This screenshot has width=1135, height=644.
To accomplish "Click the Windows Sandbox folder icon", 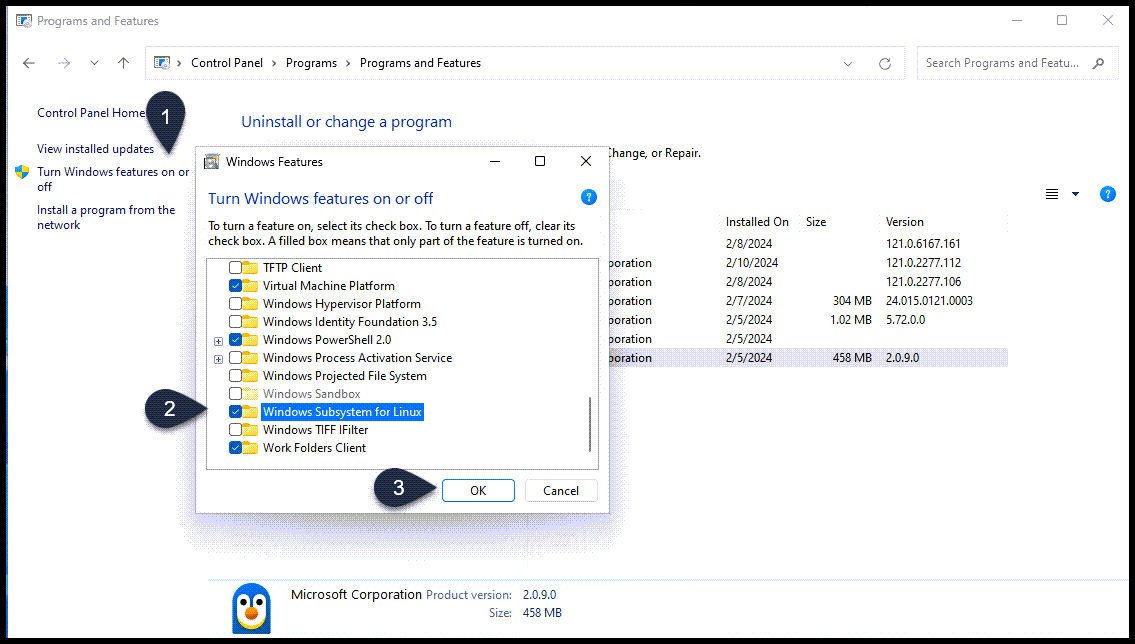I will click(x=250, y=394).
